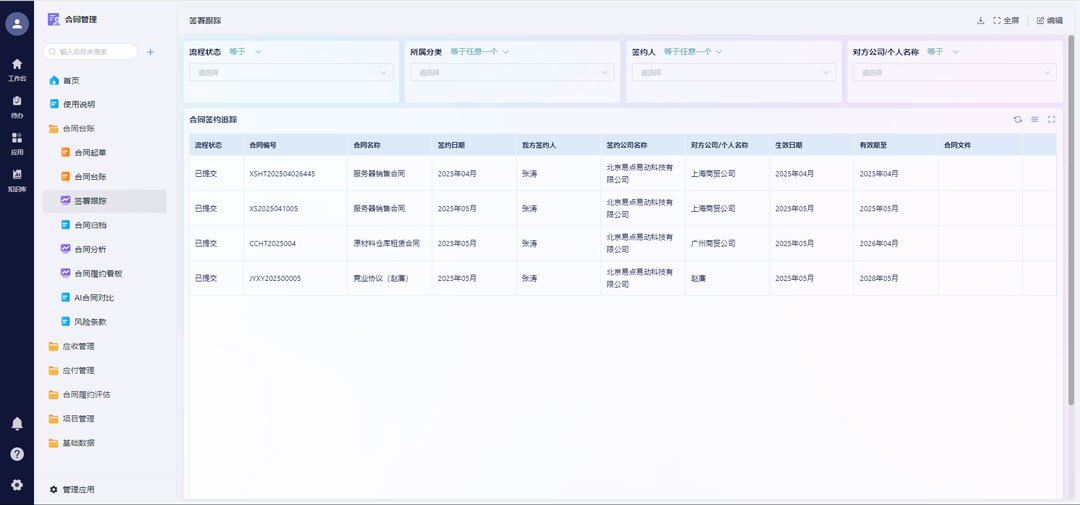Open notifications bell in left rail
This screenshot has width=1080, height=505.
coord(17,424)
